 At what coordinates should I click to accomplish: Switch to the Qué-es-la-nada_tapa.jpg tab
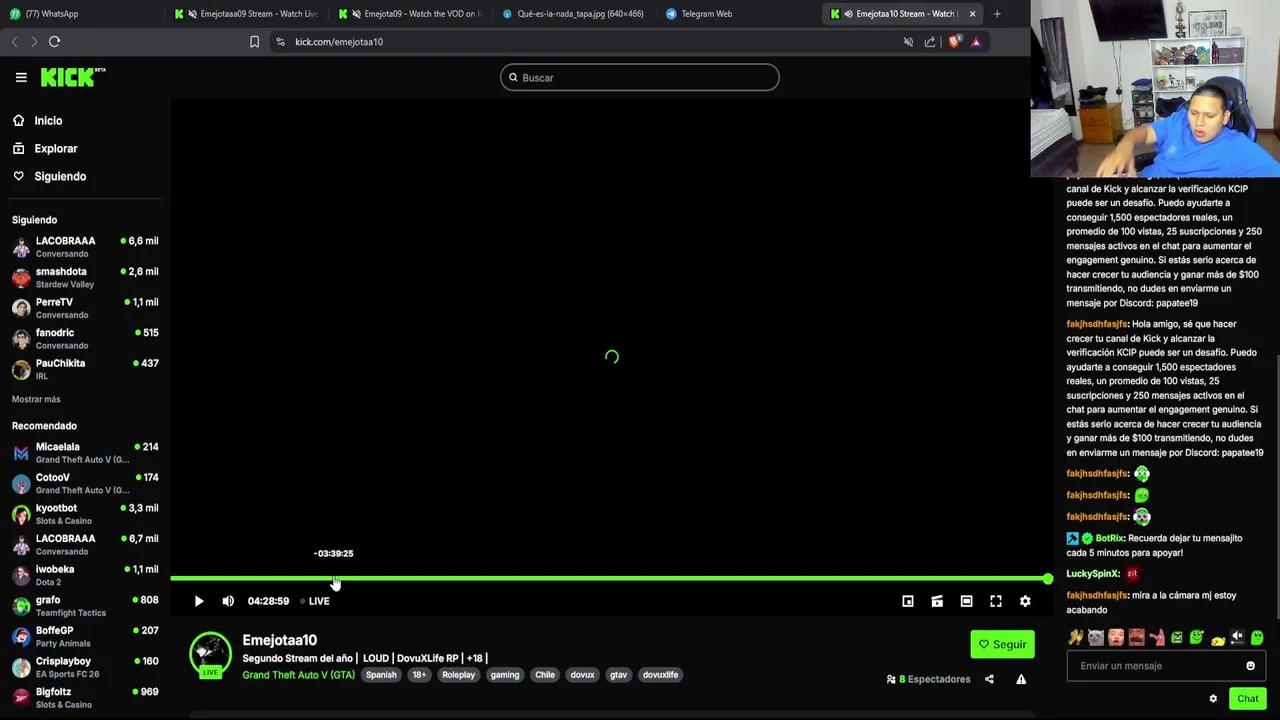[573, 14]
